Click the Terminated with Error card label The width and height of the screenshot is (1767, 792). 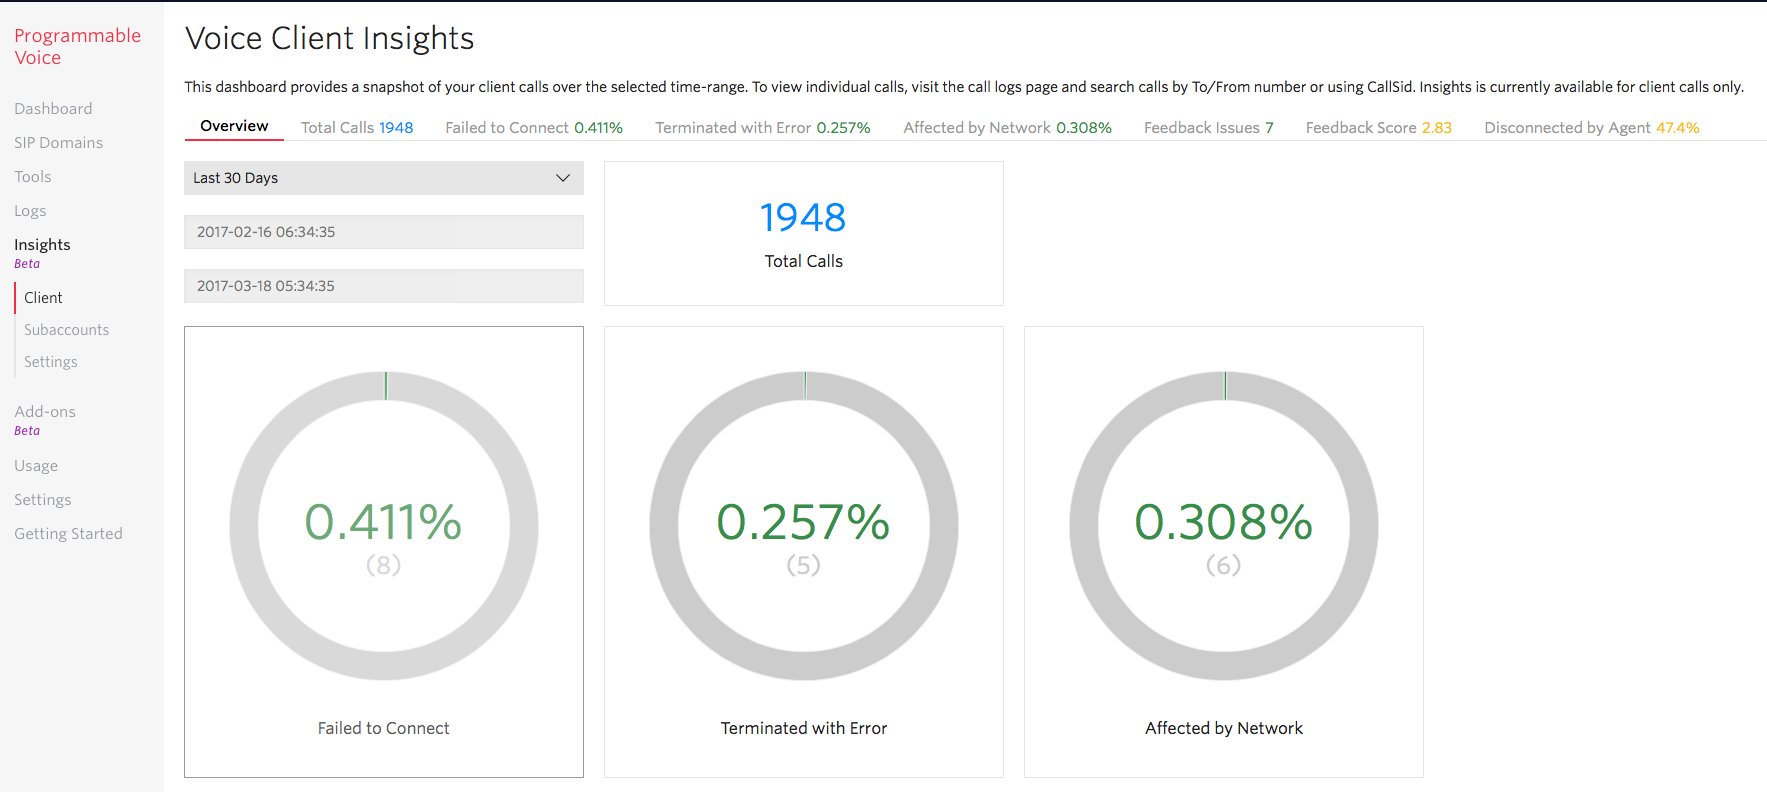[x=804, y=728]
